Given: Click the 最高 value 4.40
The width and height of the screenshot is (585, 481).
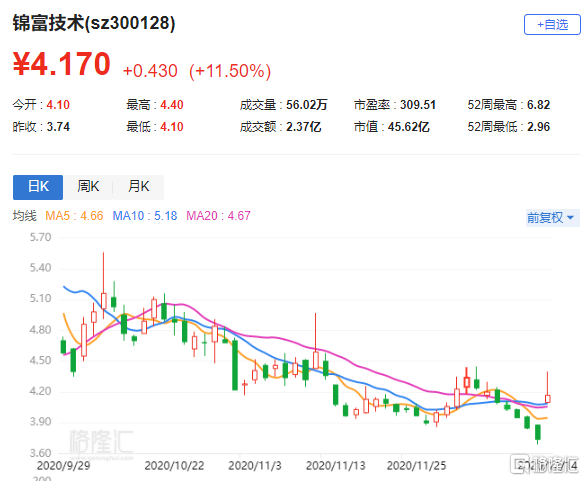Looking at the screenshot, I should point(172,105).
